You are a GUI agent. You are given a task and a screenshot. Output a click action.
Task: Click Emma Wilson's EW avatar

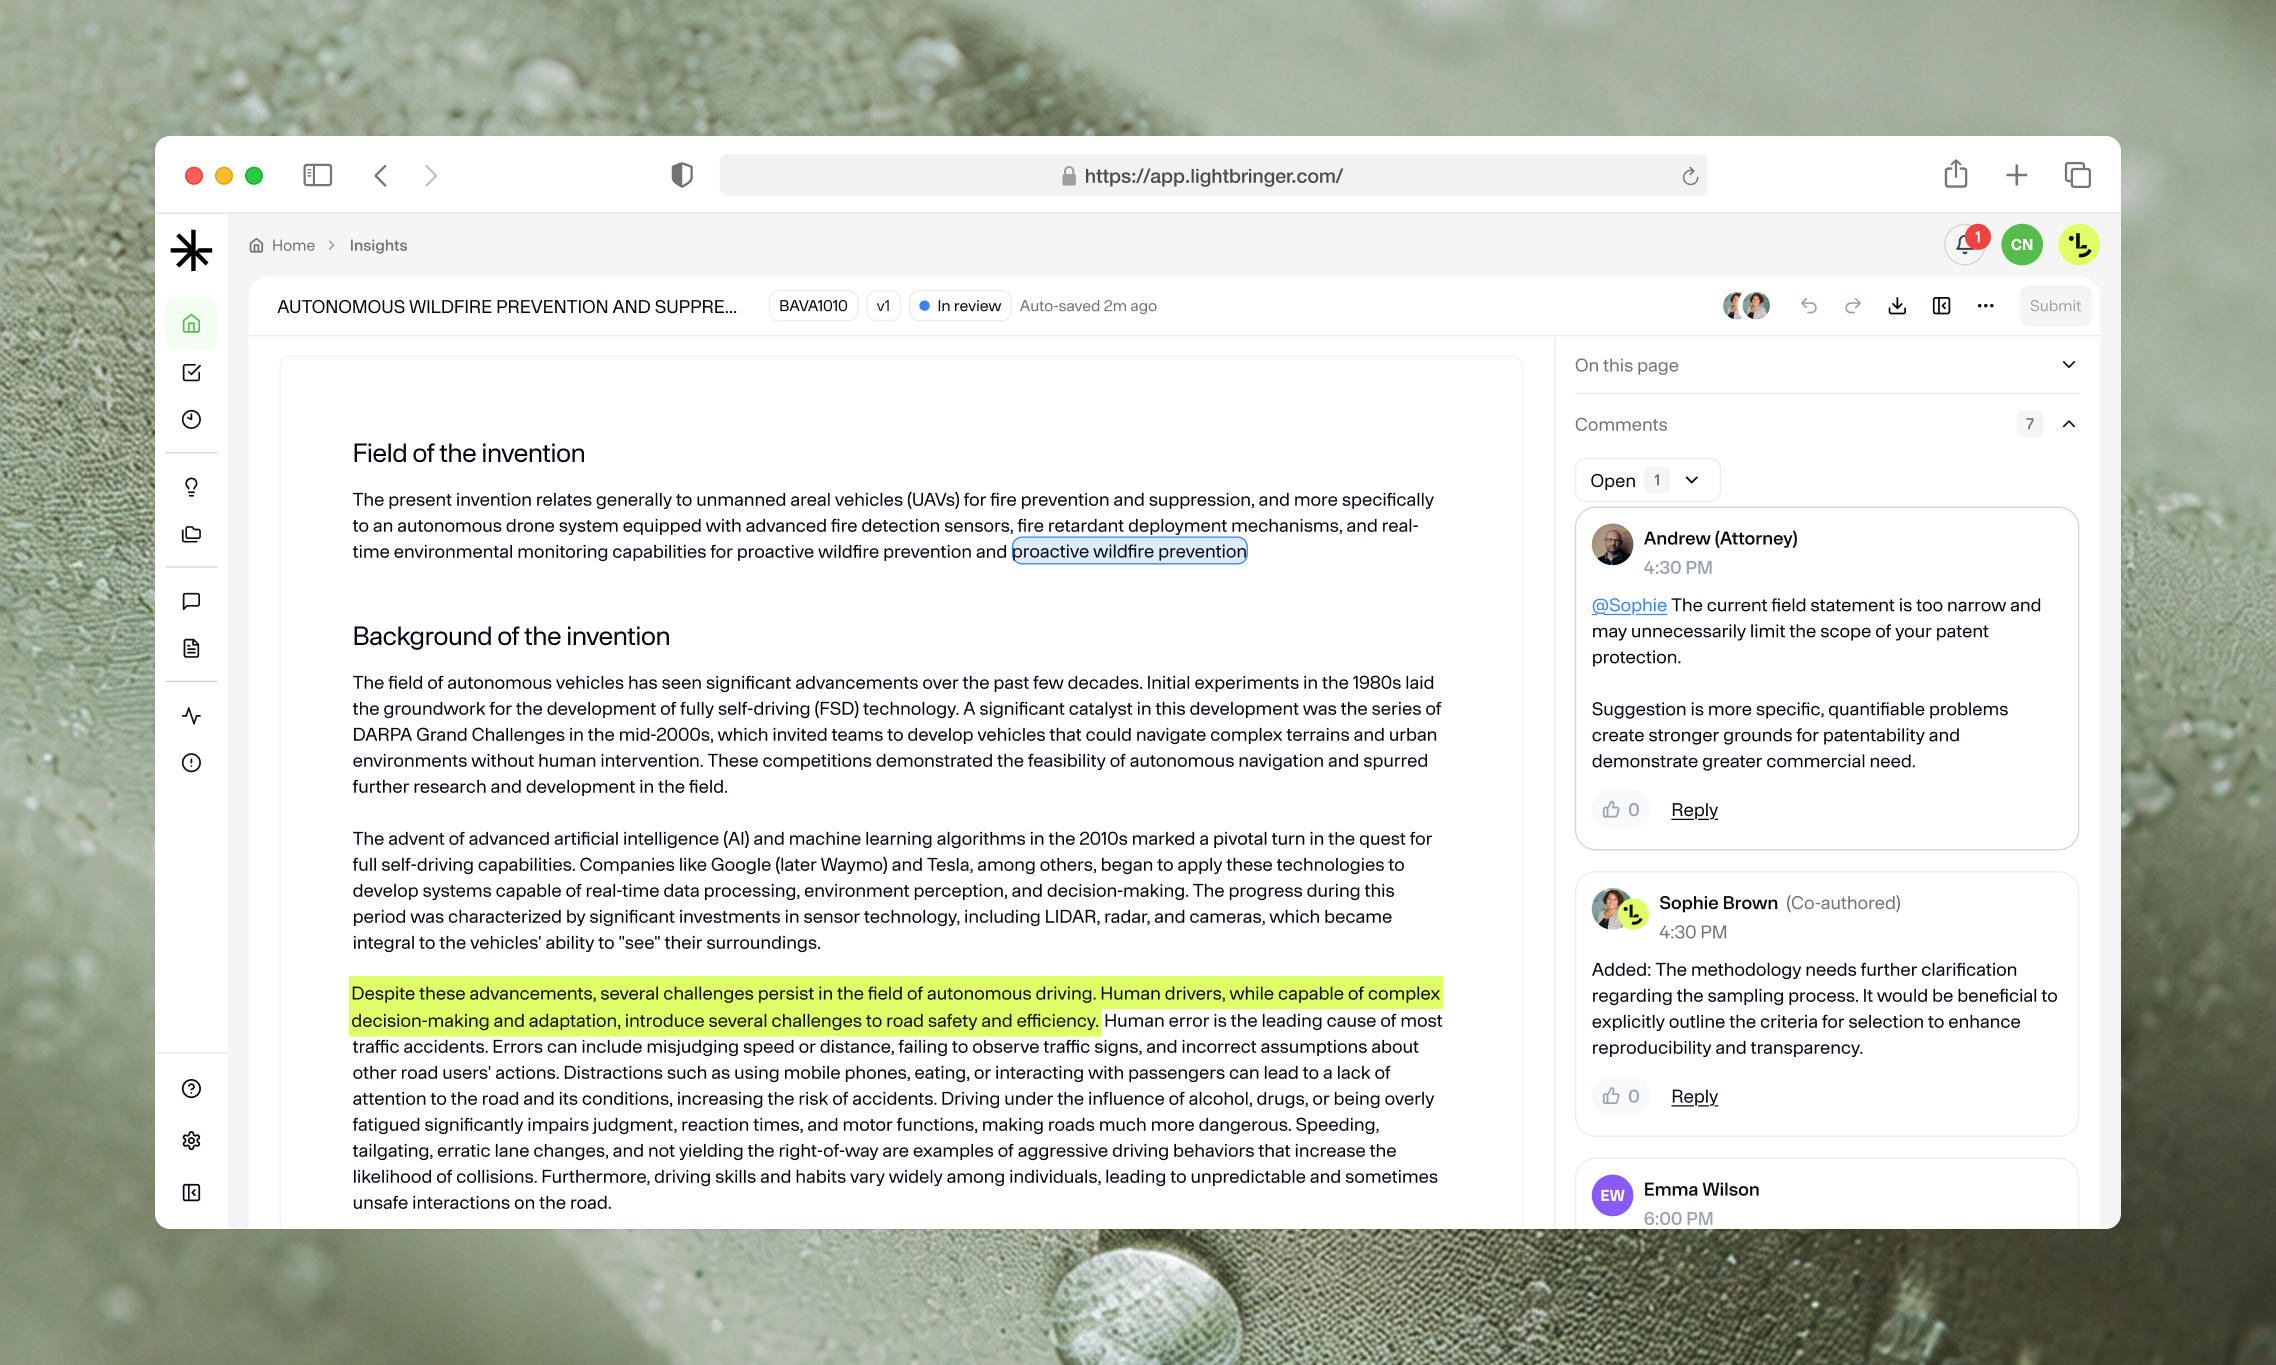click(1612, 1195)
